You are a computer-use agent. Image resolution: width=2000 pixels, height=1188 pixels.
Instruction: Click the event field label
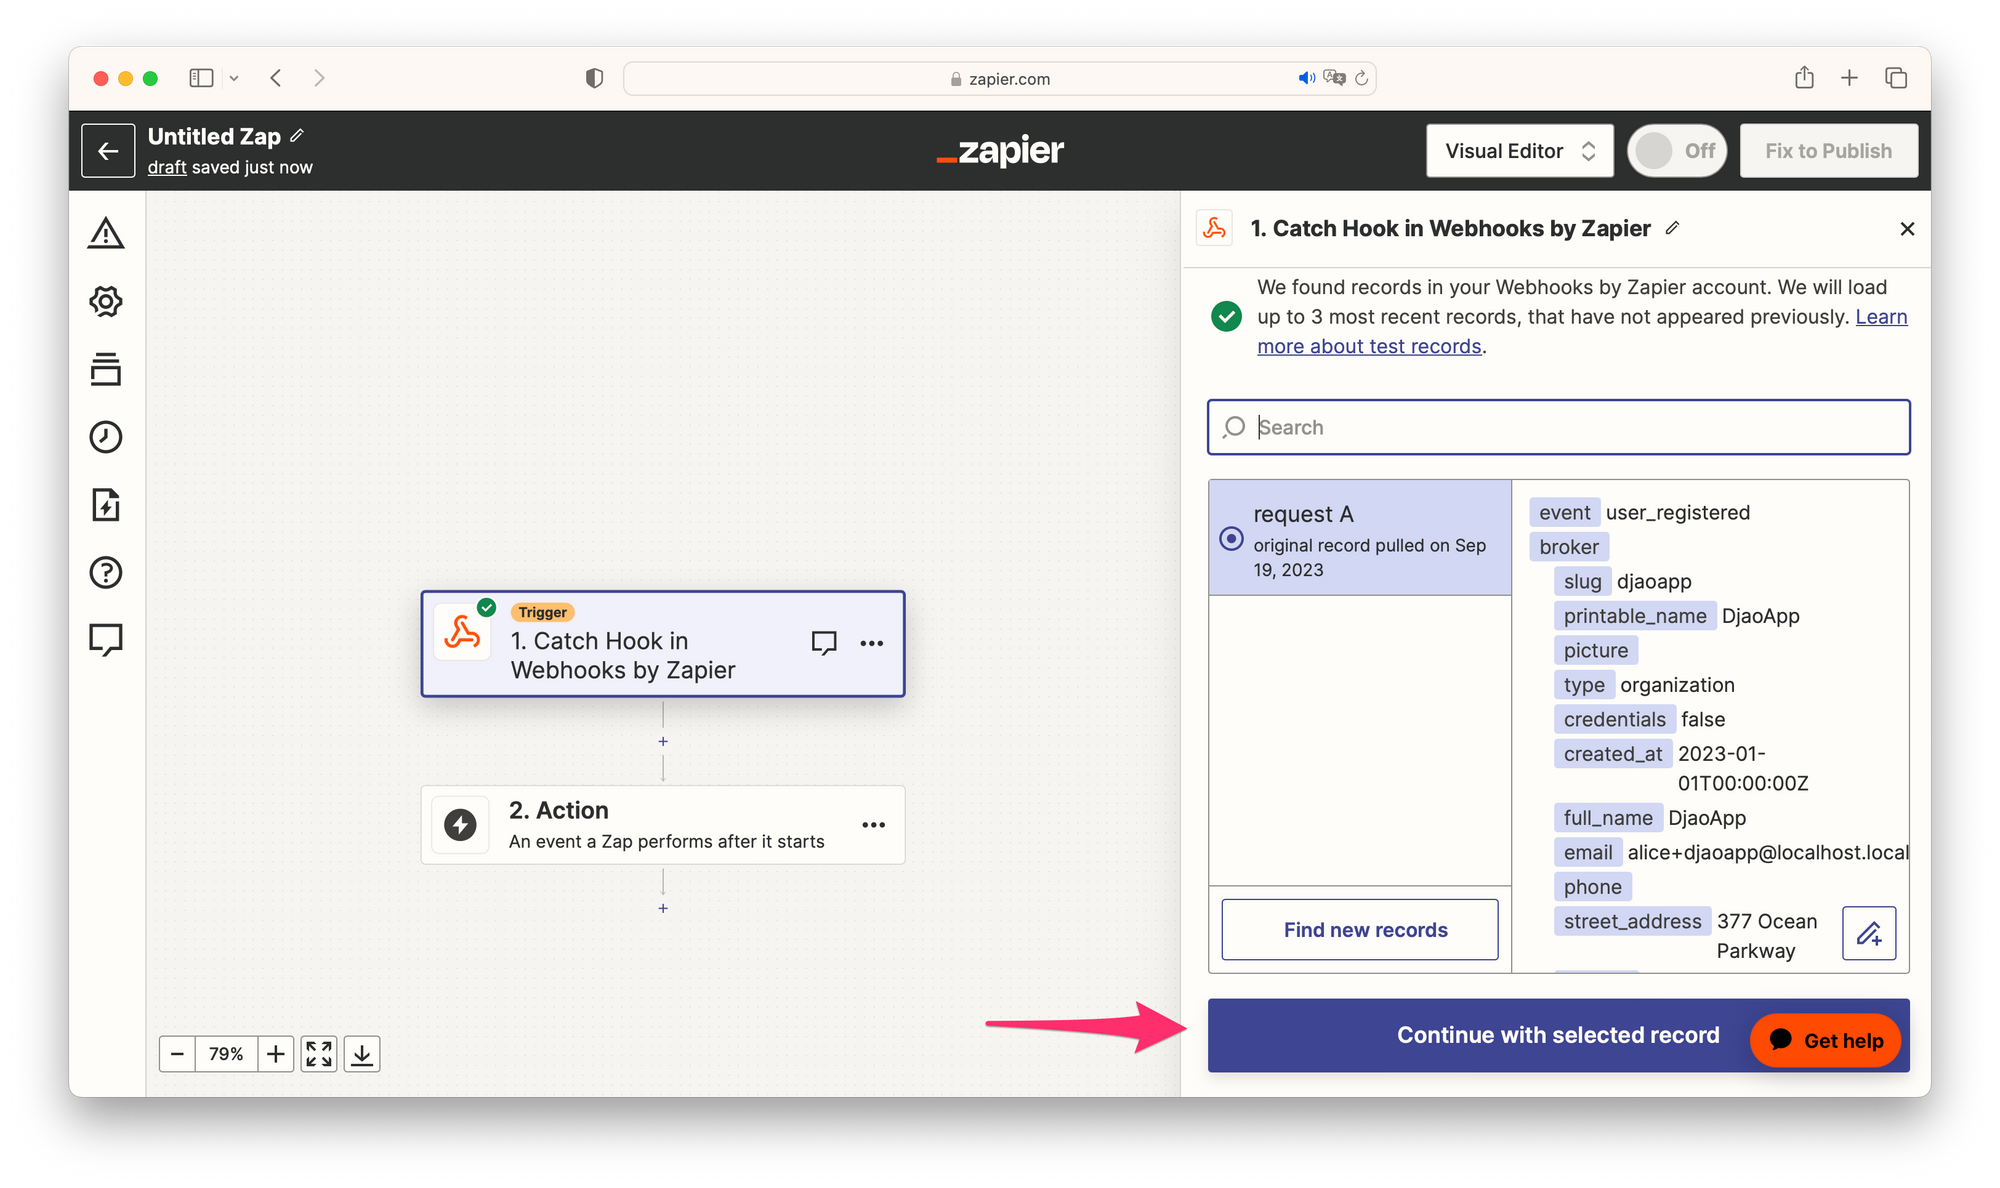(1564, 513)
